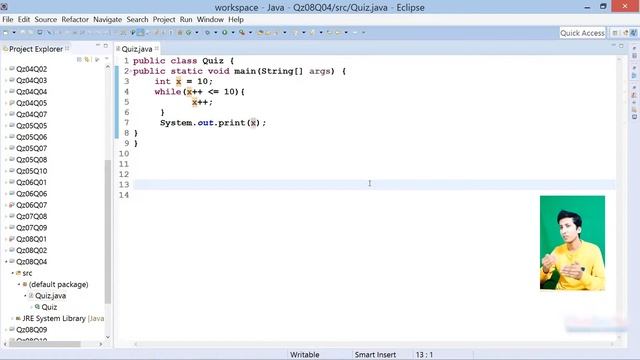Open the External Tools dropdown arrow
640x360 pixels.
point(250,33)
